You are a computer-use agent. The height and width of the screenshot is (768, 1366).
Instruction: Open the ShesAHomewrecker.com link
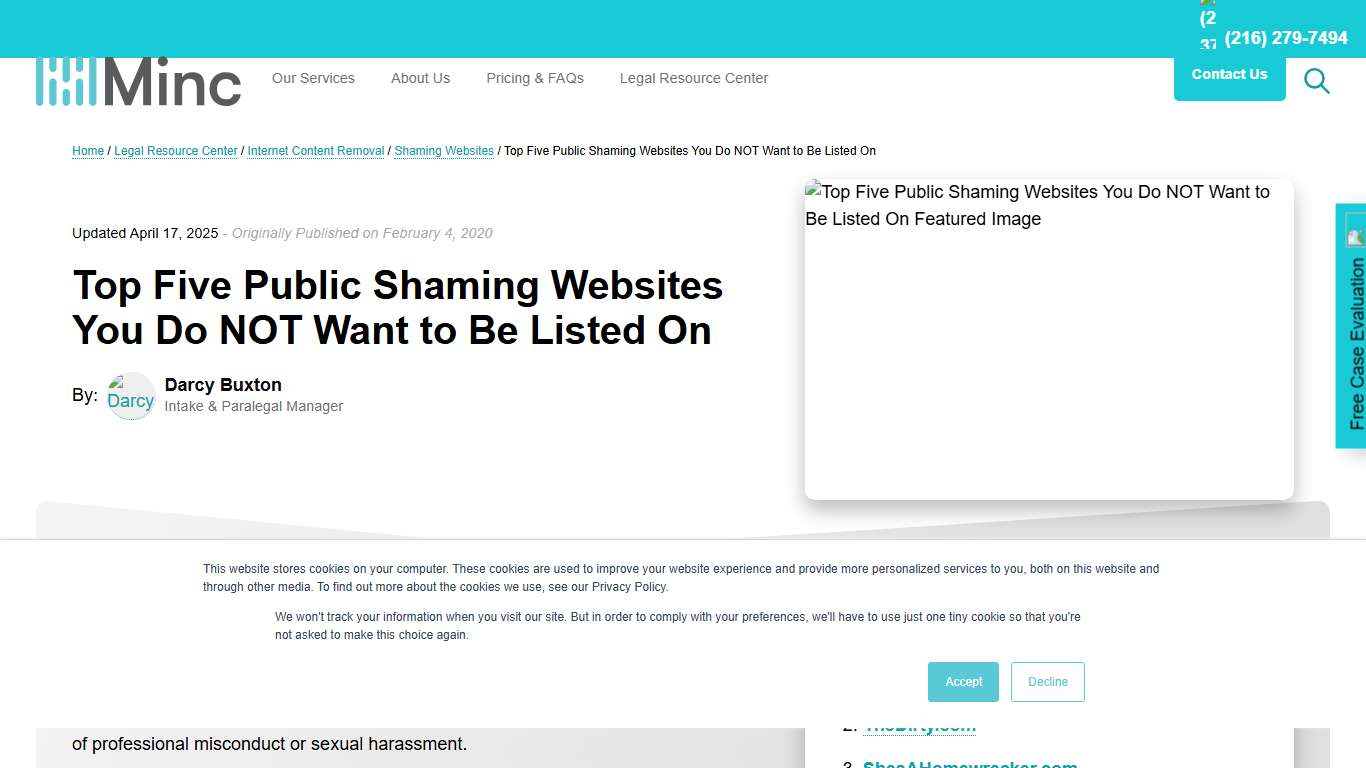click(x=970, y=763)
